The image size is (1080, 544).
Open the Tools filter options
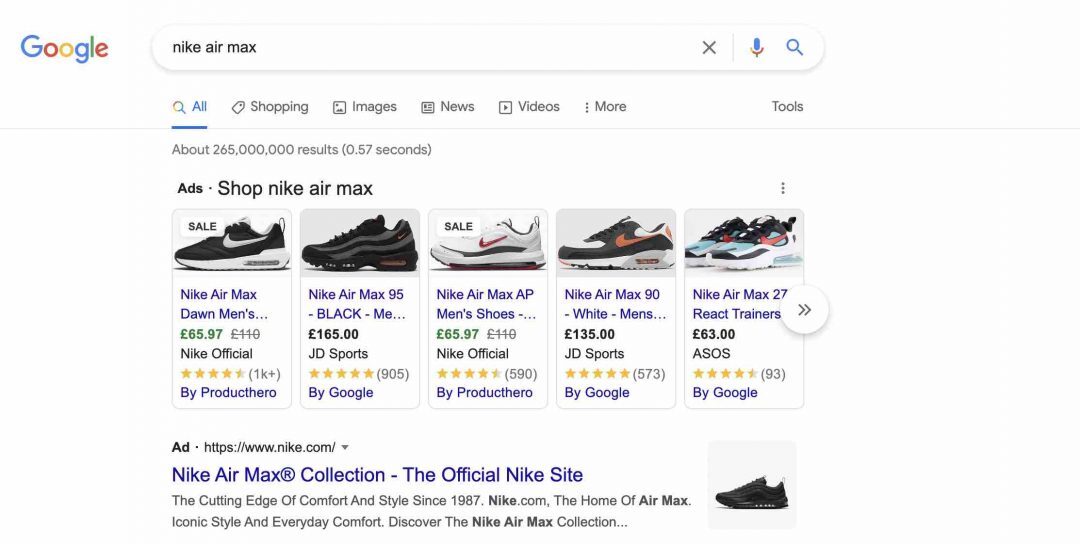point(787,107)
